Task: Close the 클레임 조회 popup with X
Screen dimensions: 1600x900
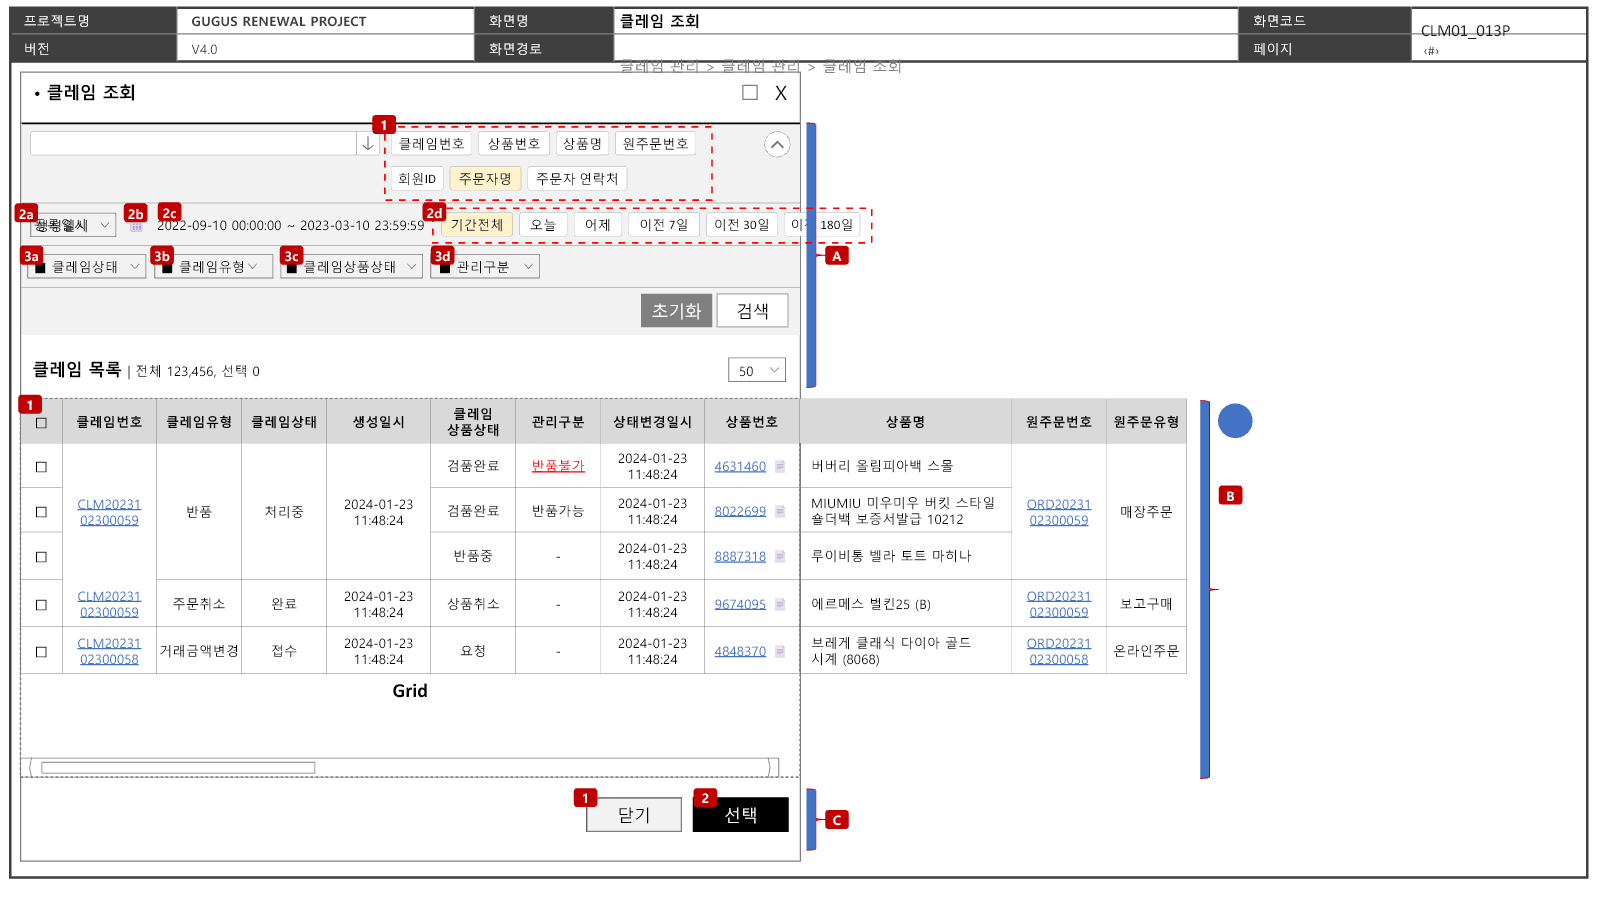Action: point(781,93)
